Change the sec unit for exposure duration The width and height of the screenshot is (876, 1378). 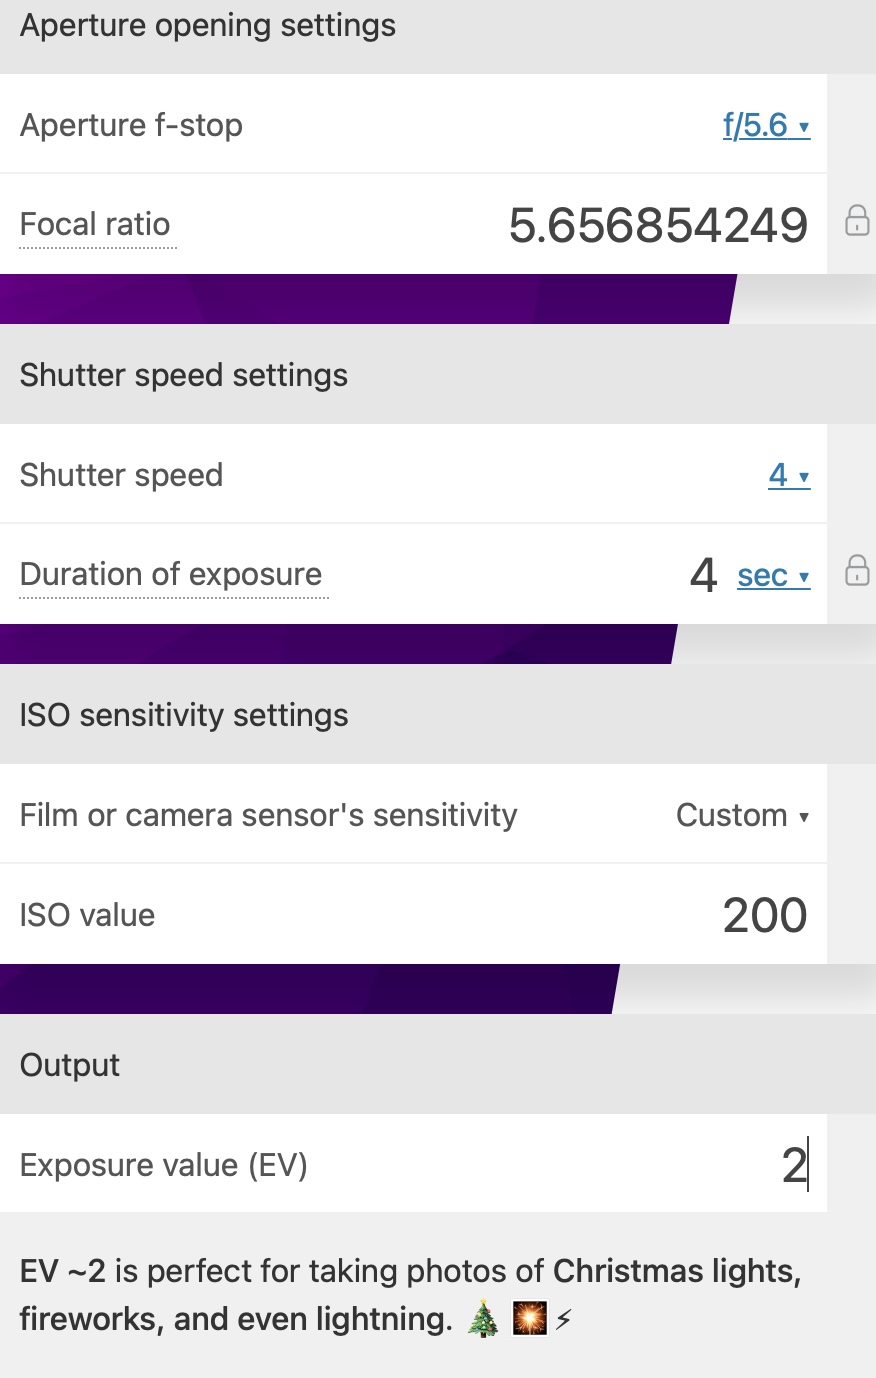[x=772, y=575]
